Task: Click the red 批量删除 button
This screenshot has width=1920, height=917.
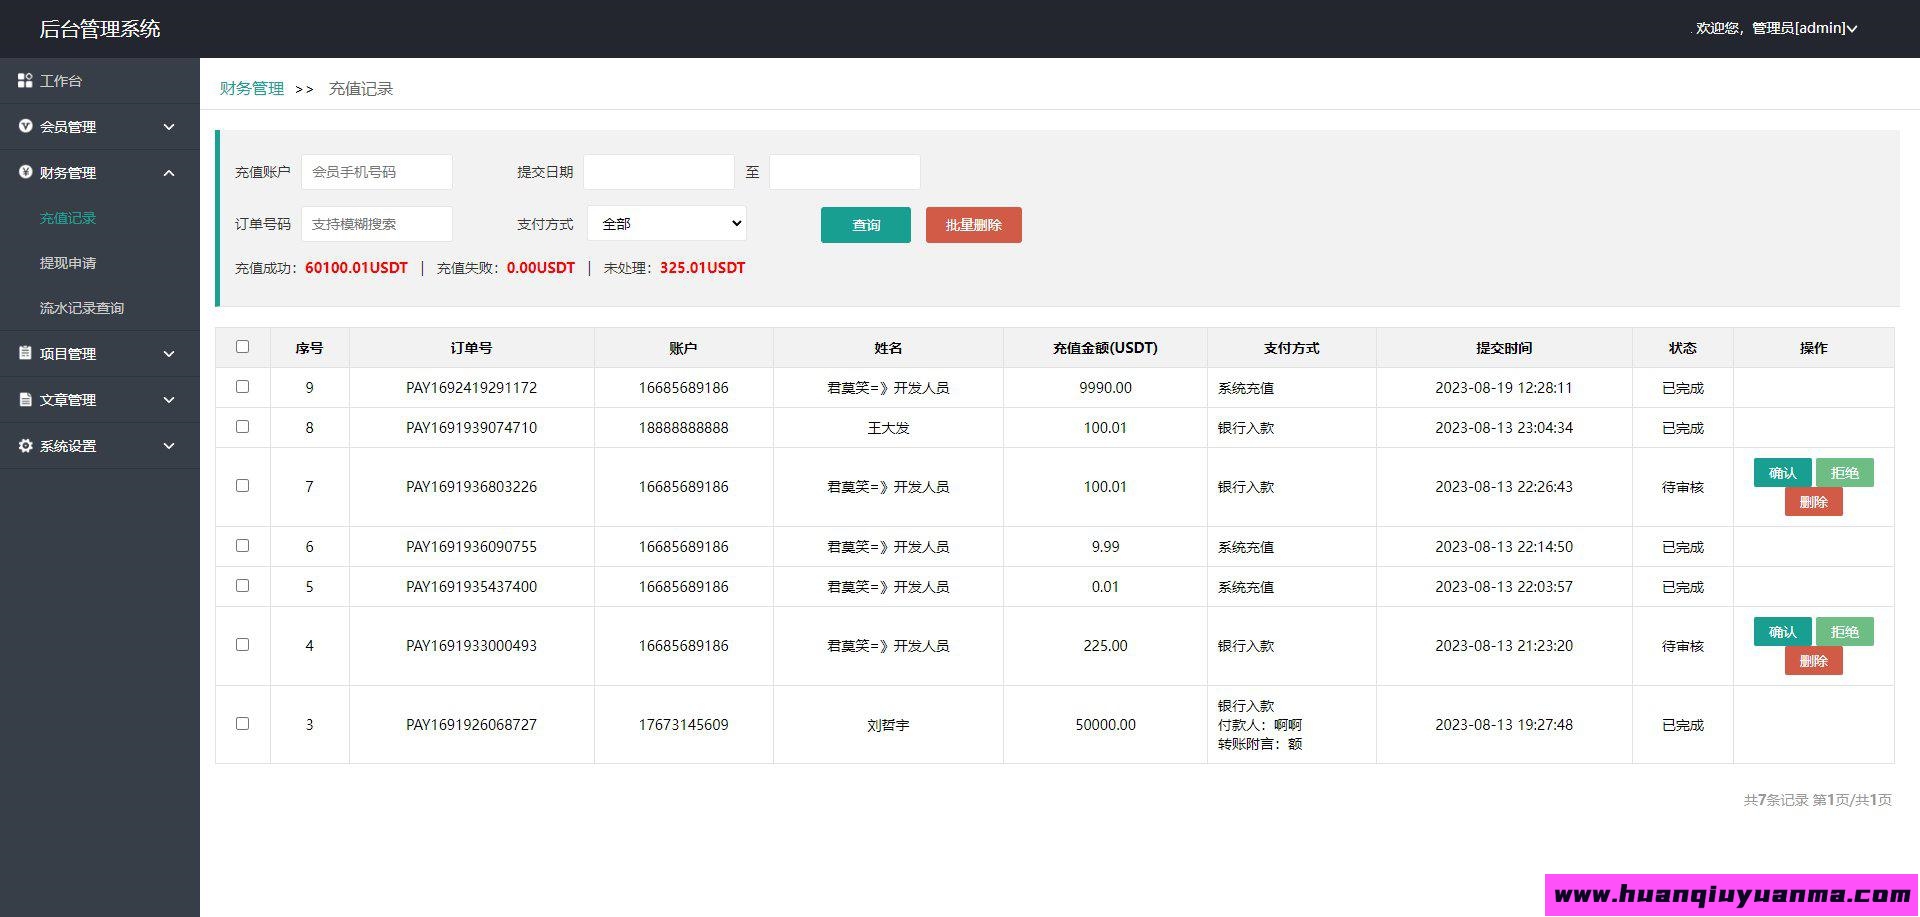Action: (974, 225)
